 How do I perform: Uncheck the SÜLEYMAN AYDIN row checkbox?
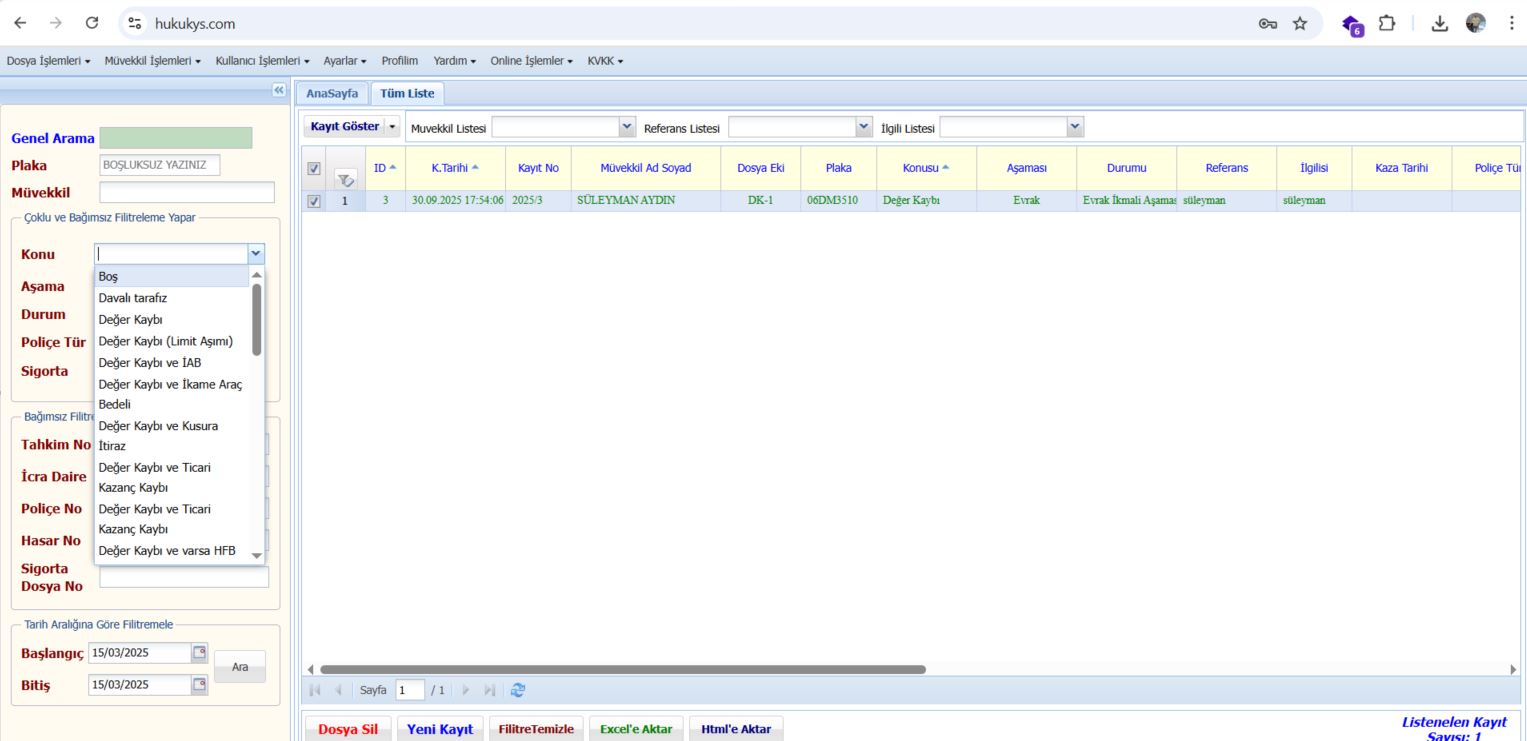[314, 201]
